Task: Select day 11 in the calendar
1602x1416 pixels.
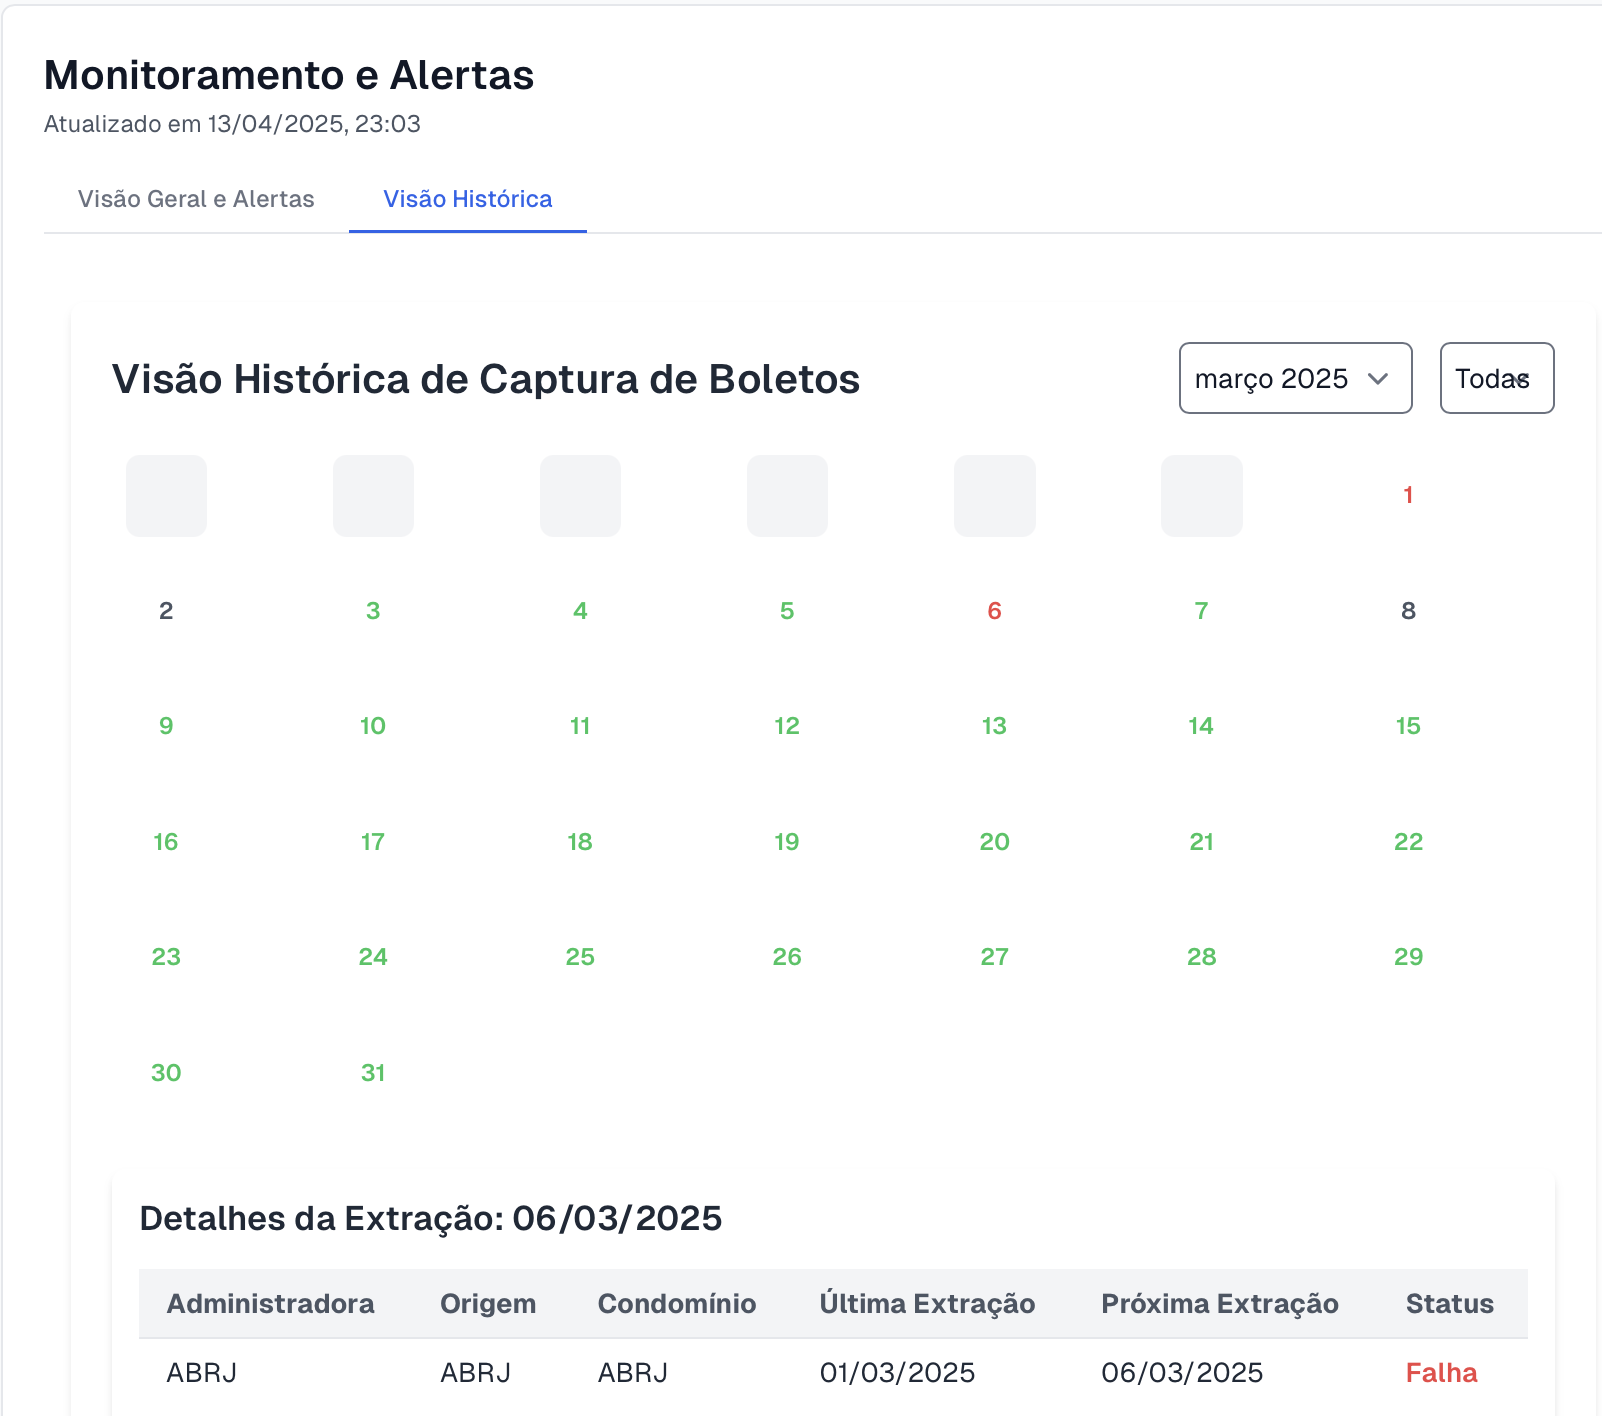Action: point(580,726)
